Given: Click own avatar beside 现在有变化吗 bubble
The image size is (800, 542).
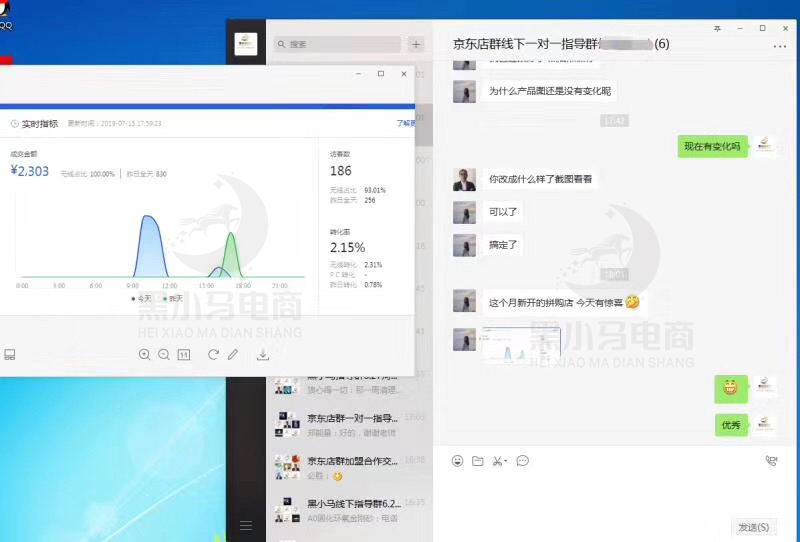Looking at the screenshot, I should click(764, 146).
